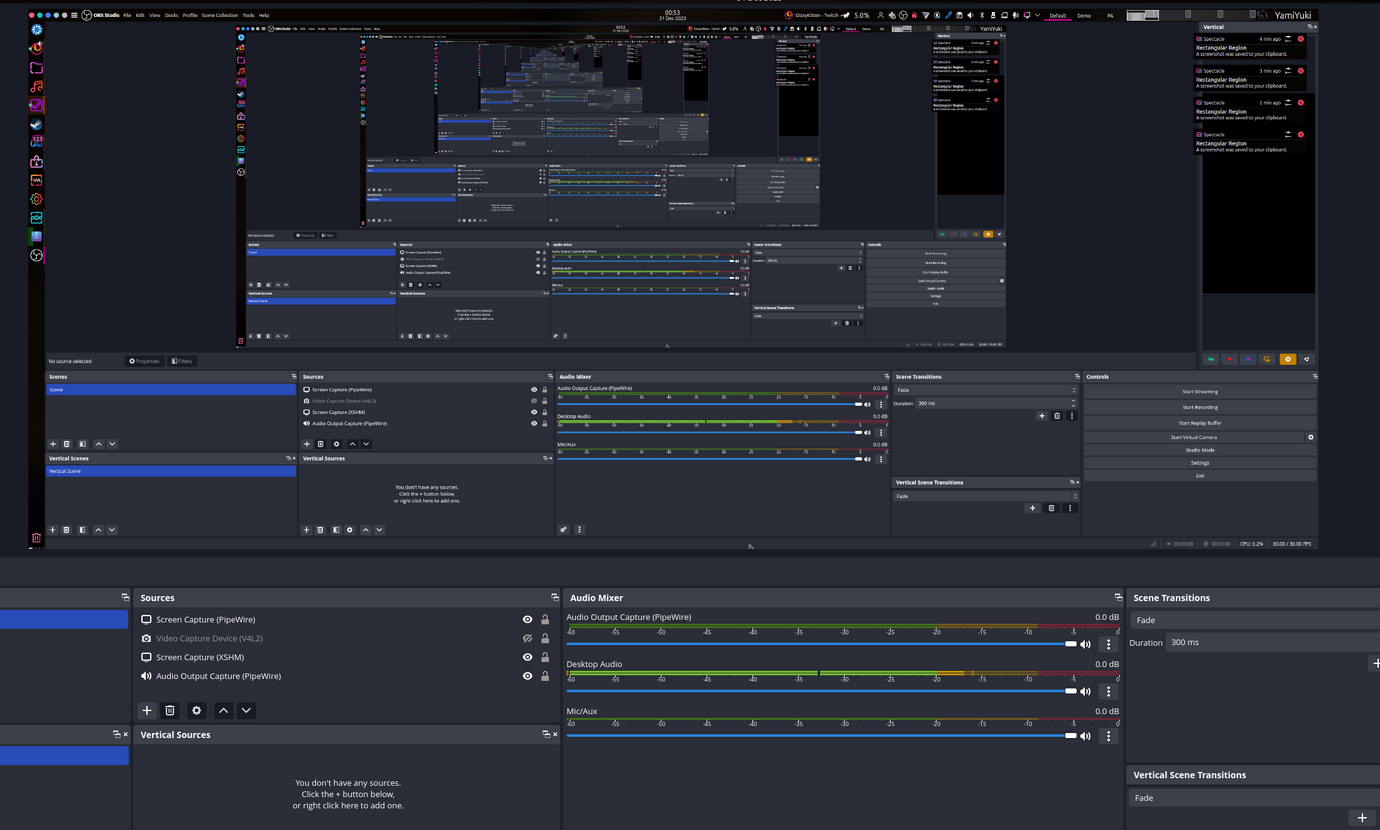The height and width of the screenshot is (830, 1380).
Task: Open three-dot menu in Vertical Scene Transitions
Action: 1069,508
